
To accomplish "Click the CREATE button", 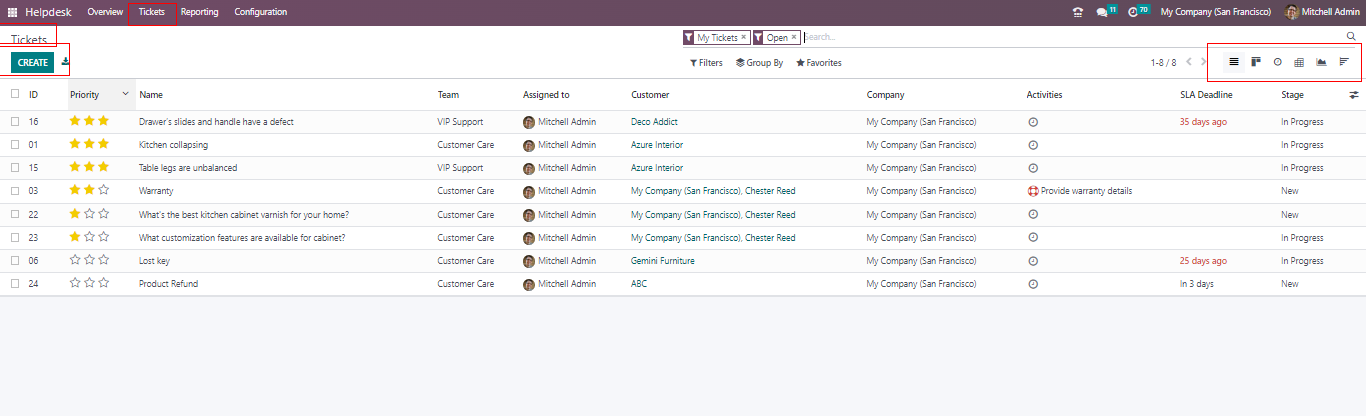I will point(33,62).
